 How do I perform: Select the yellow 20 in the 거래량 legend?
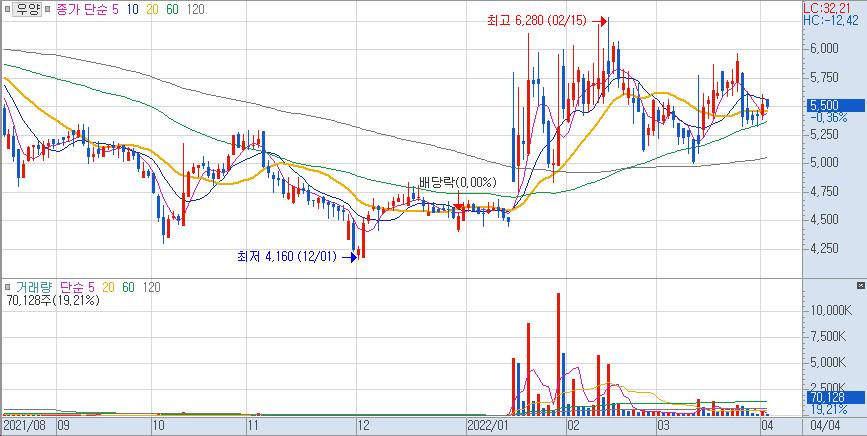[x=108, y=287]
